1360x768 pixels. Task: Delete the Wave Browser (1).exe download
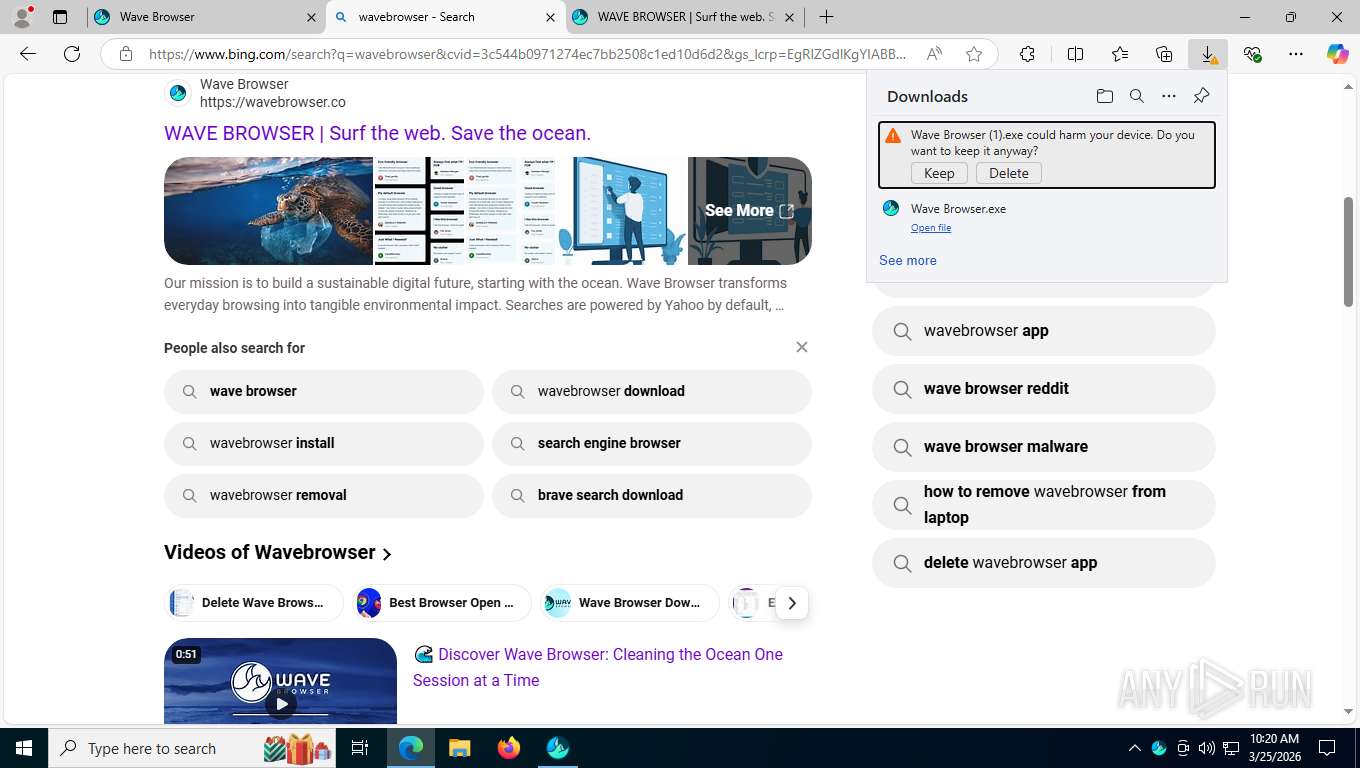(x=1008, y=173)
